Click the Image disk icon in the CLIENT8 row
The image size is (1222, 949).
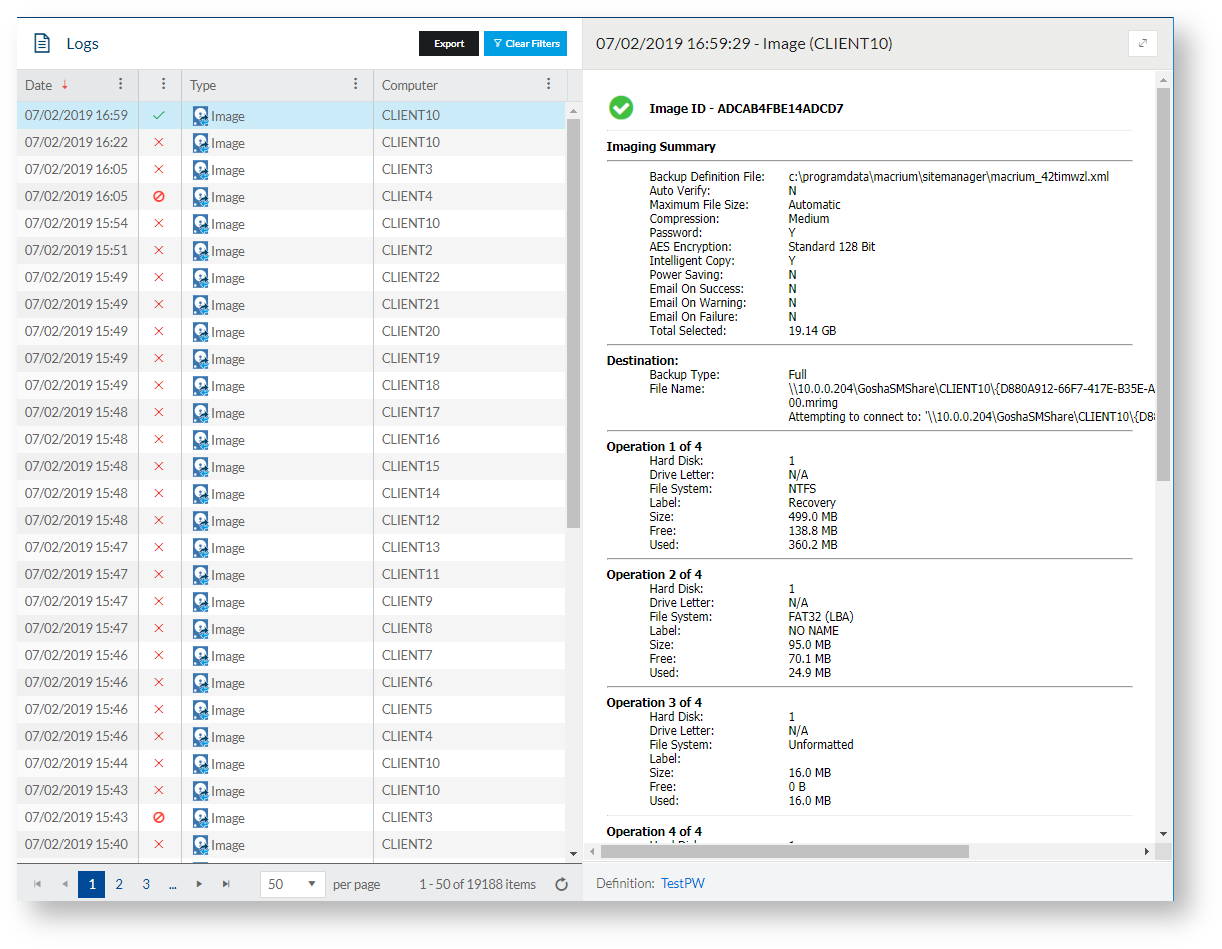coord(200,628)
